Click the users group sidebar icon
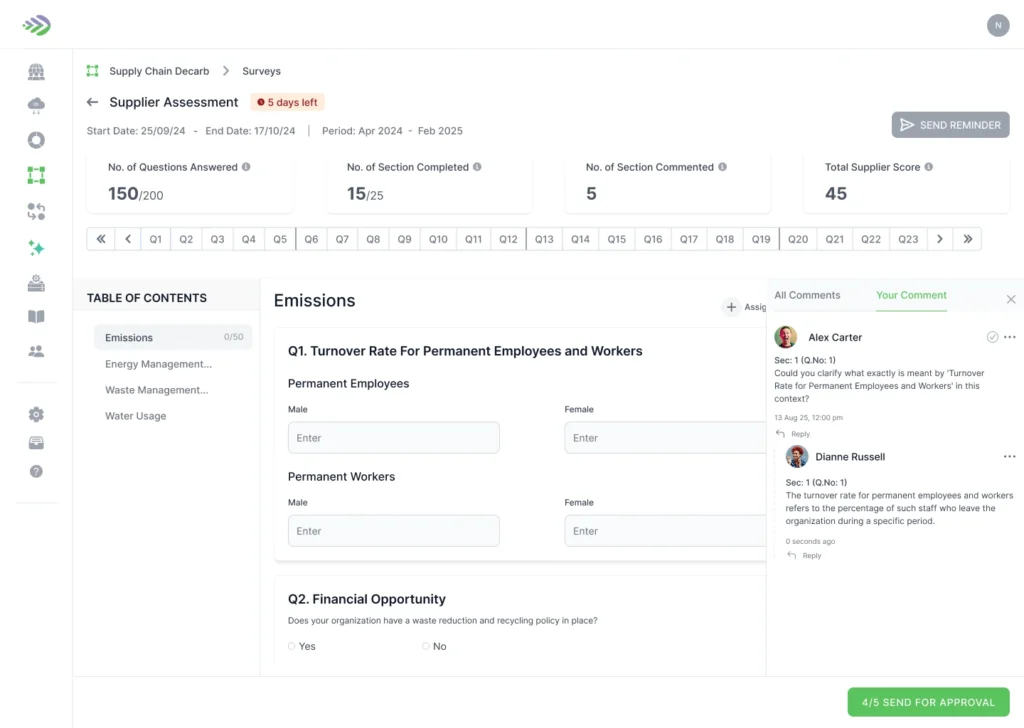Screen dimensions: 1024x728 tap(36, 351)
